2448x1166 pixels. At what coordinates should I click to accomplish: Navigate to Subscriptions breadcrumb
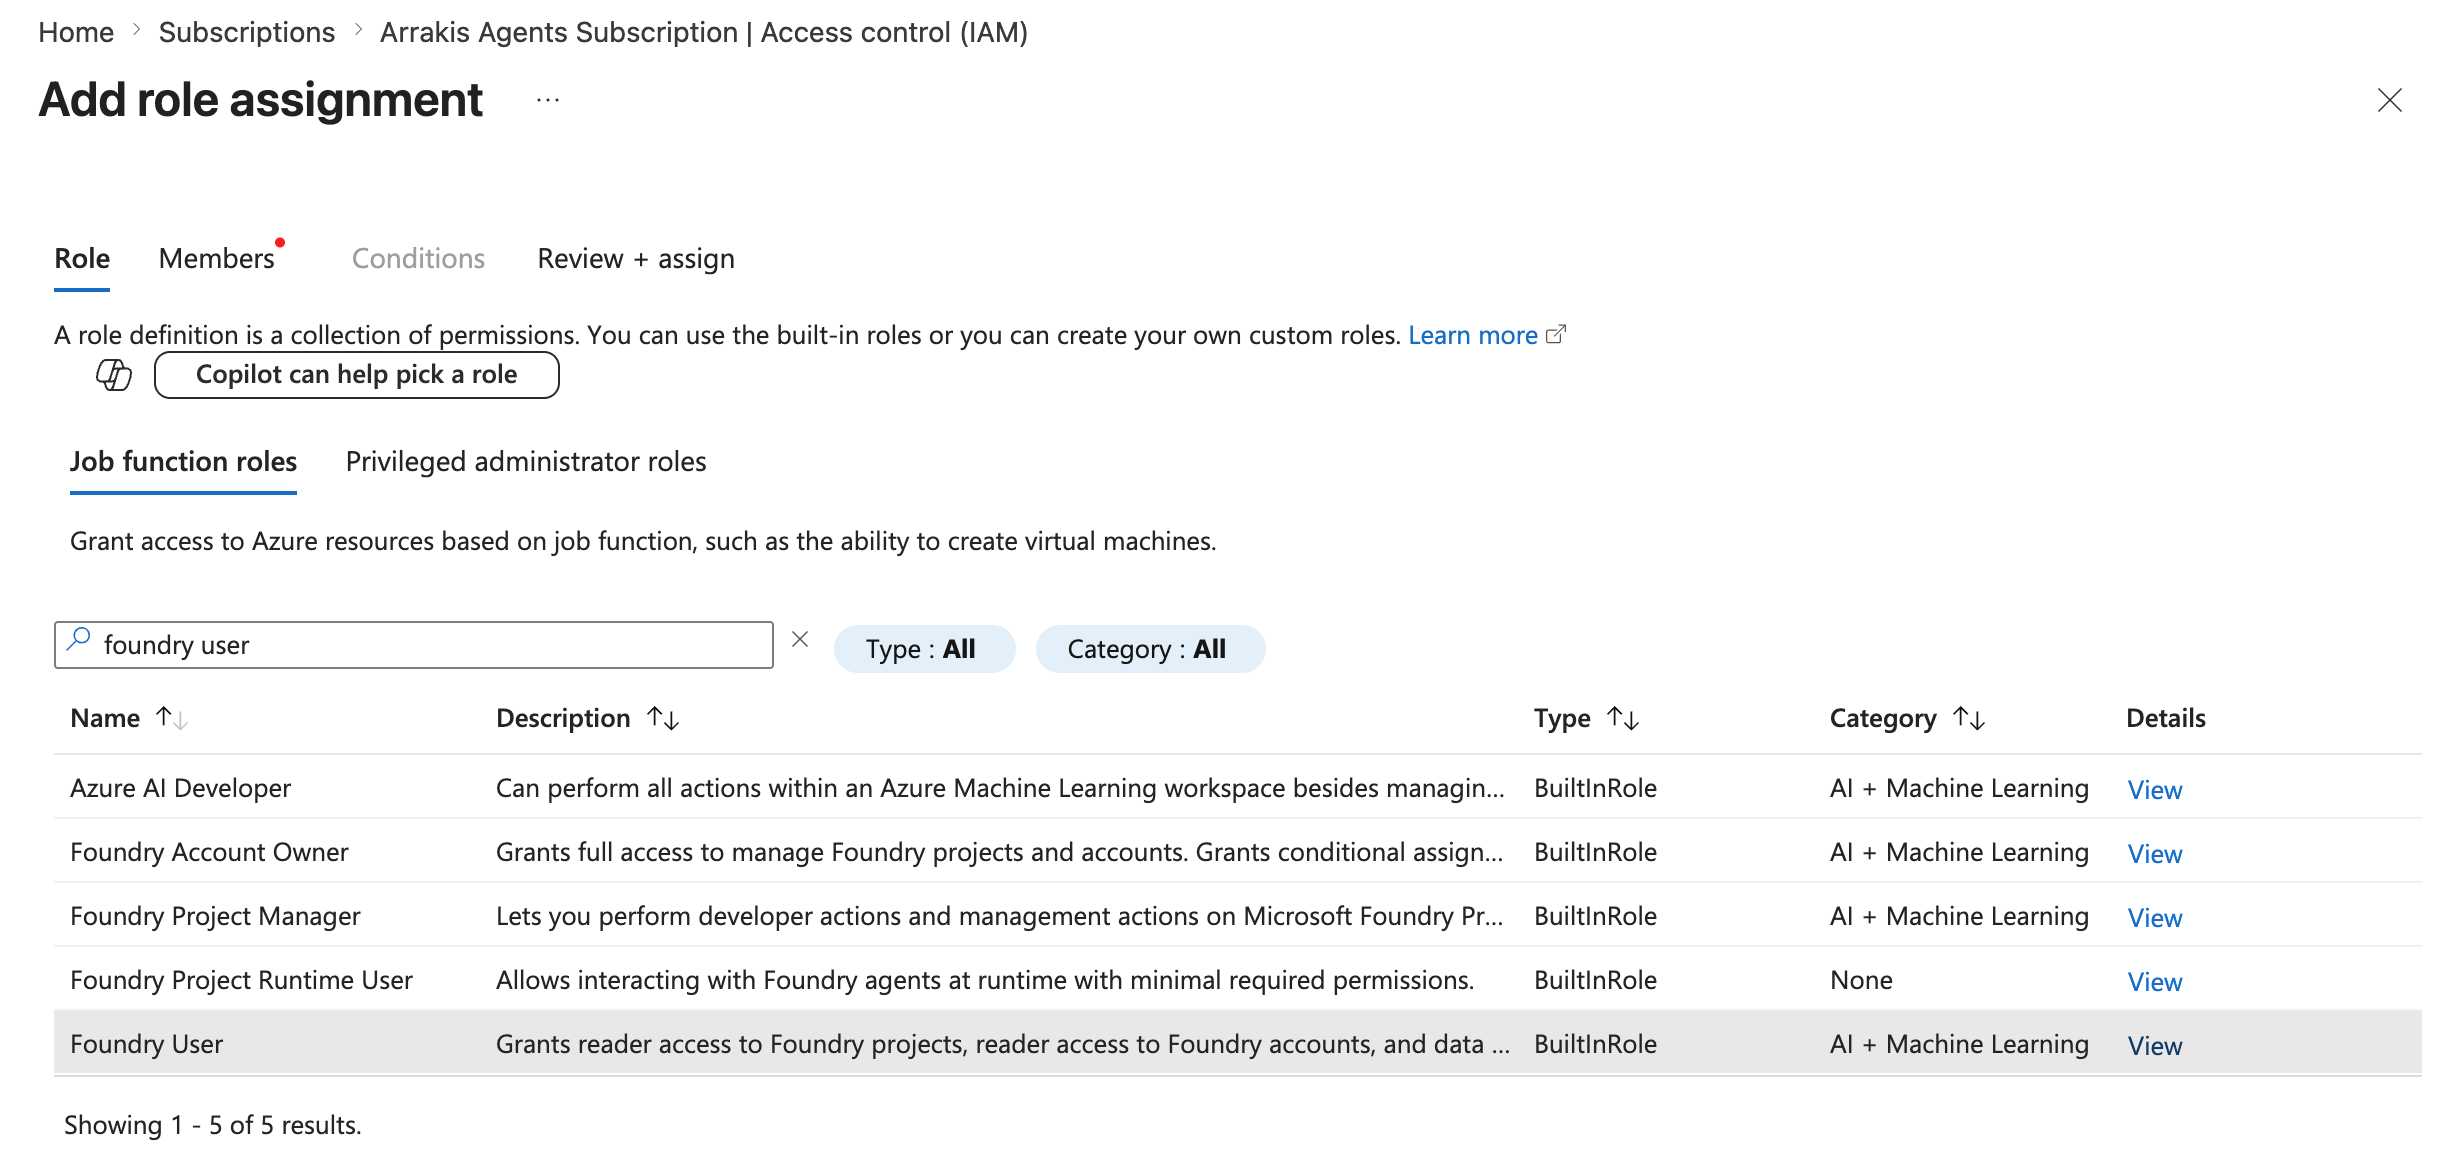click(x=247, y=33)
